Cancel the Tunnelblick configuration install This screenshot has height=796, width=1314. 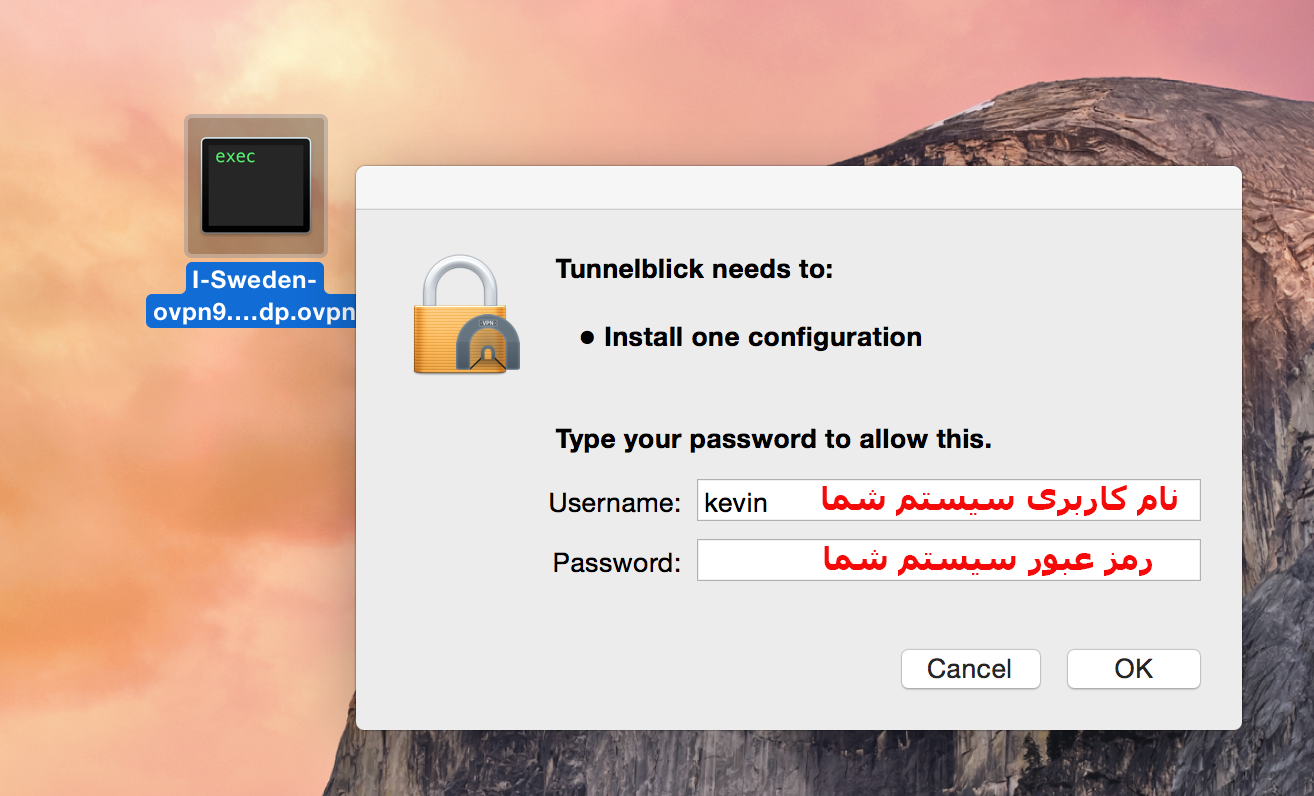pyautogui.click(x=969, y=668)
